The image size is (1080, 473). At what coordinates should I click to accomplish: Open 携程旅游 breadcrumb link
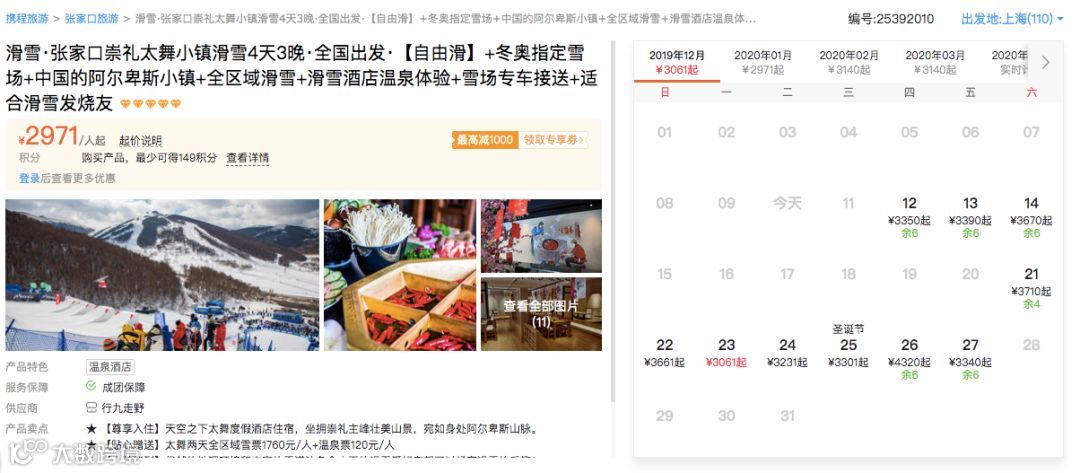[28, 19]
